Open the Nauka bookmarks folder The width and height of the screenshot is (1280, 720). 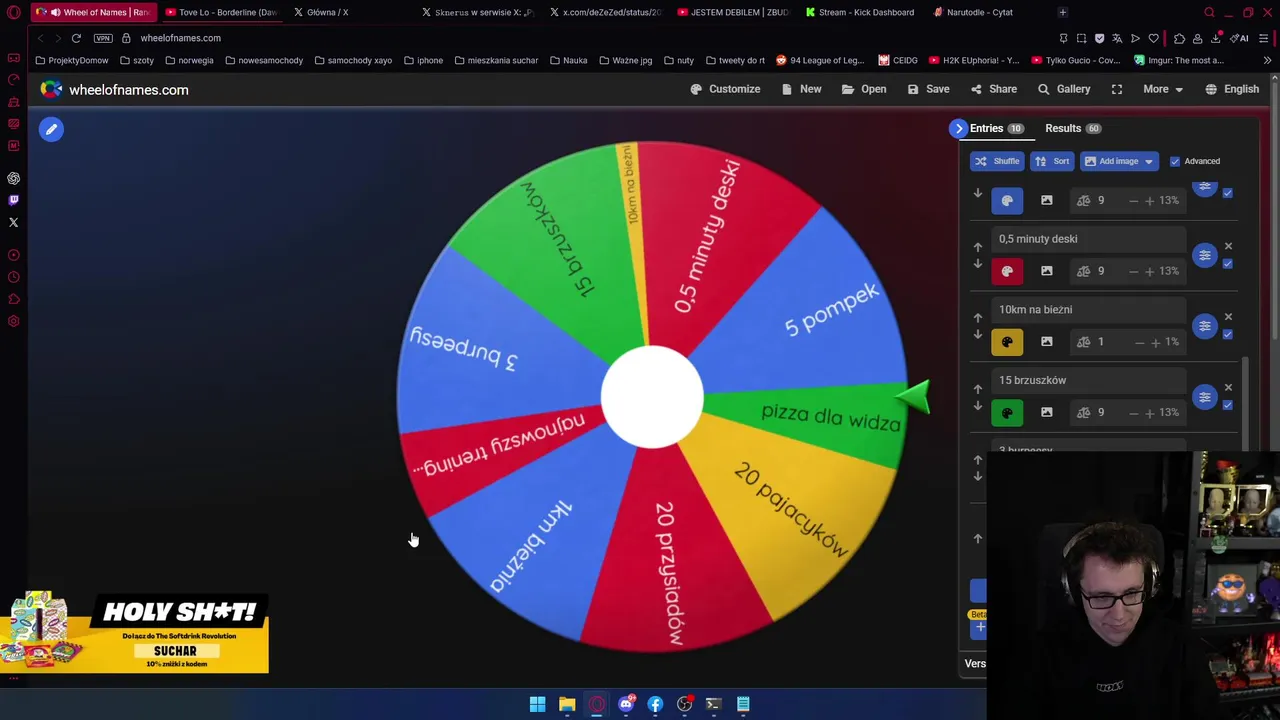point(568,60)
